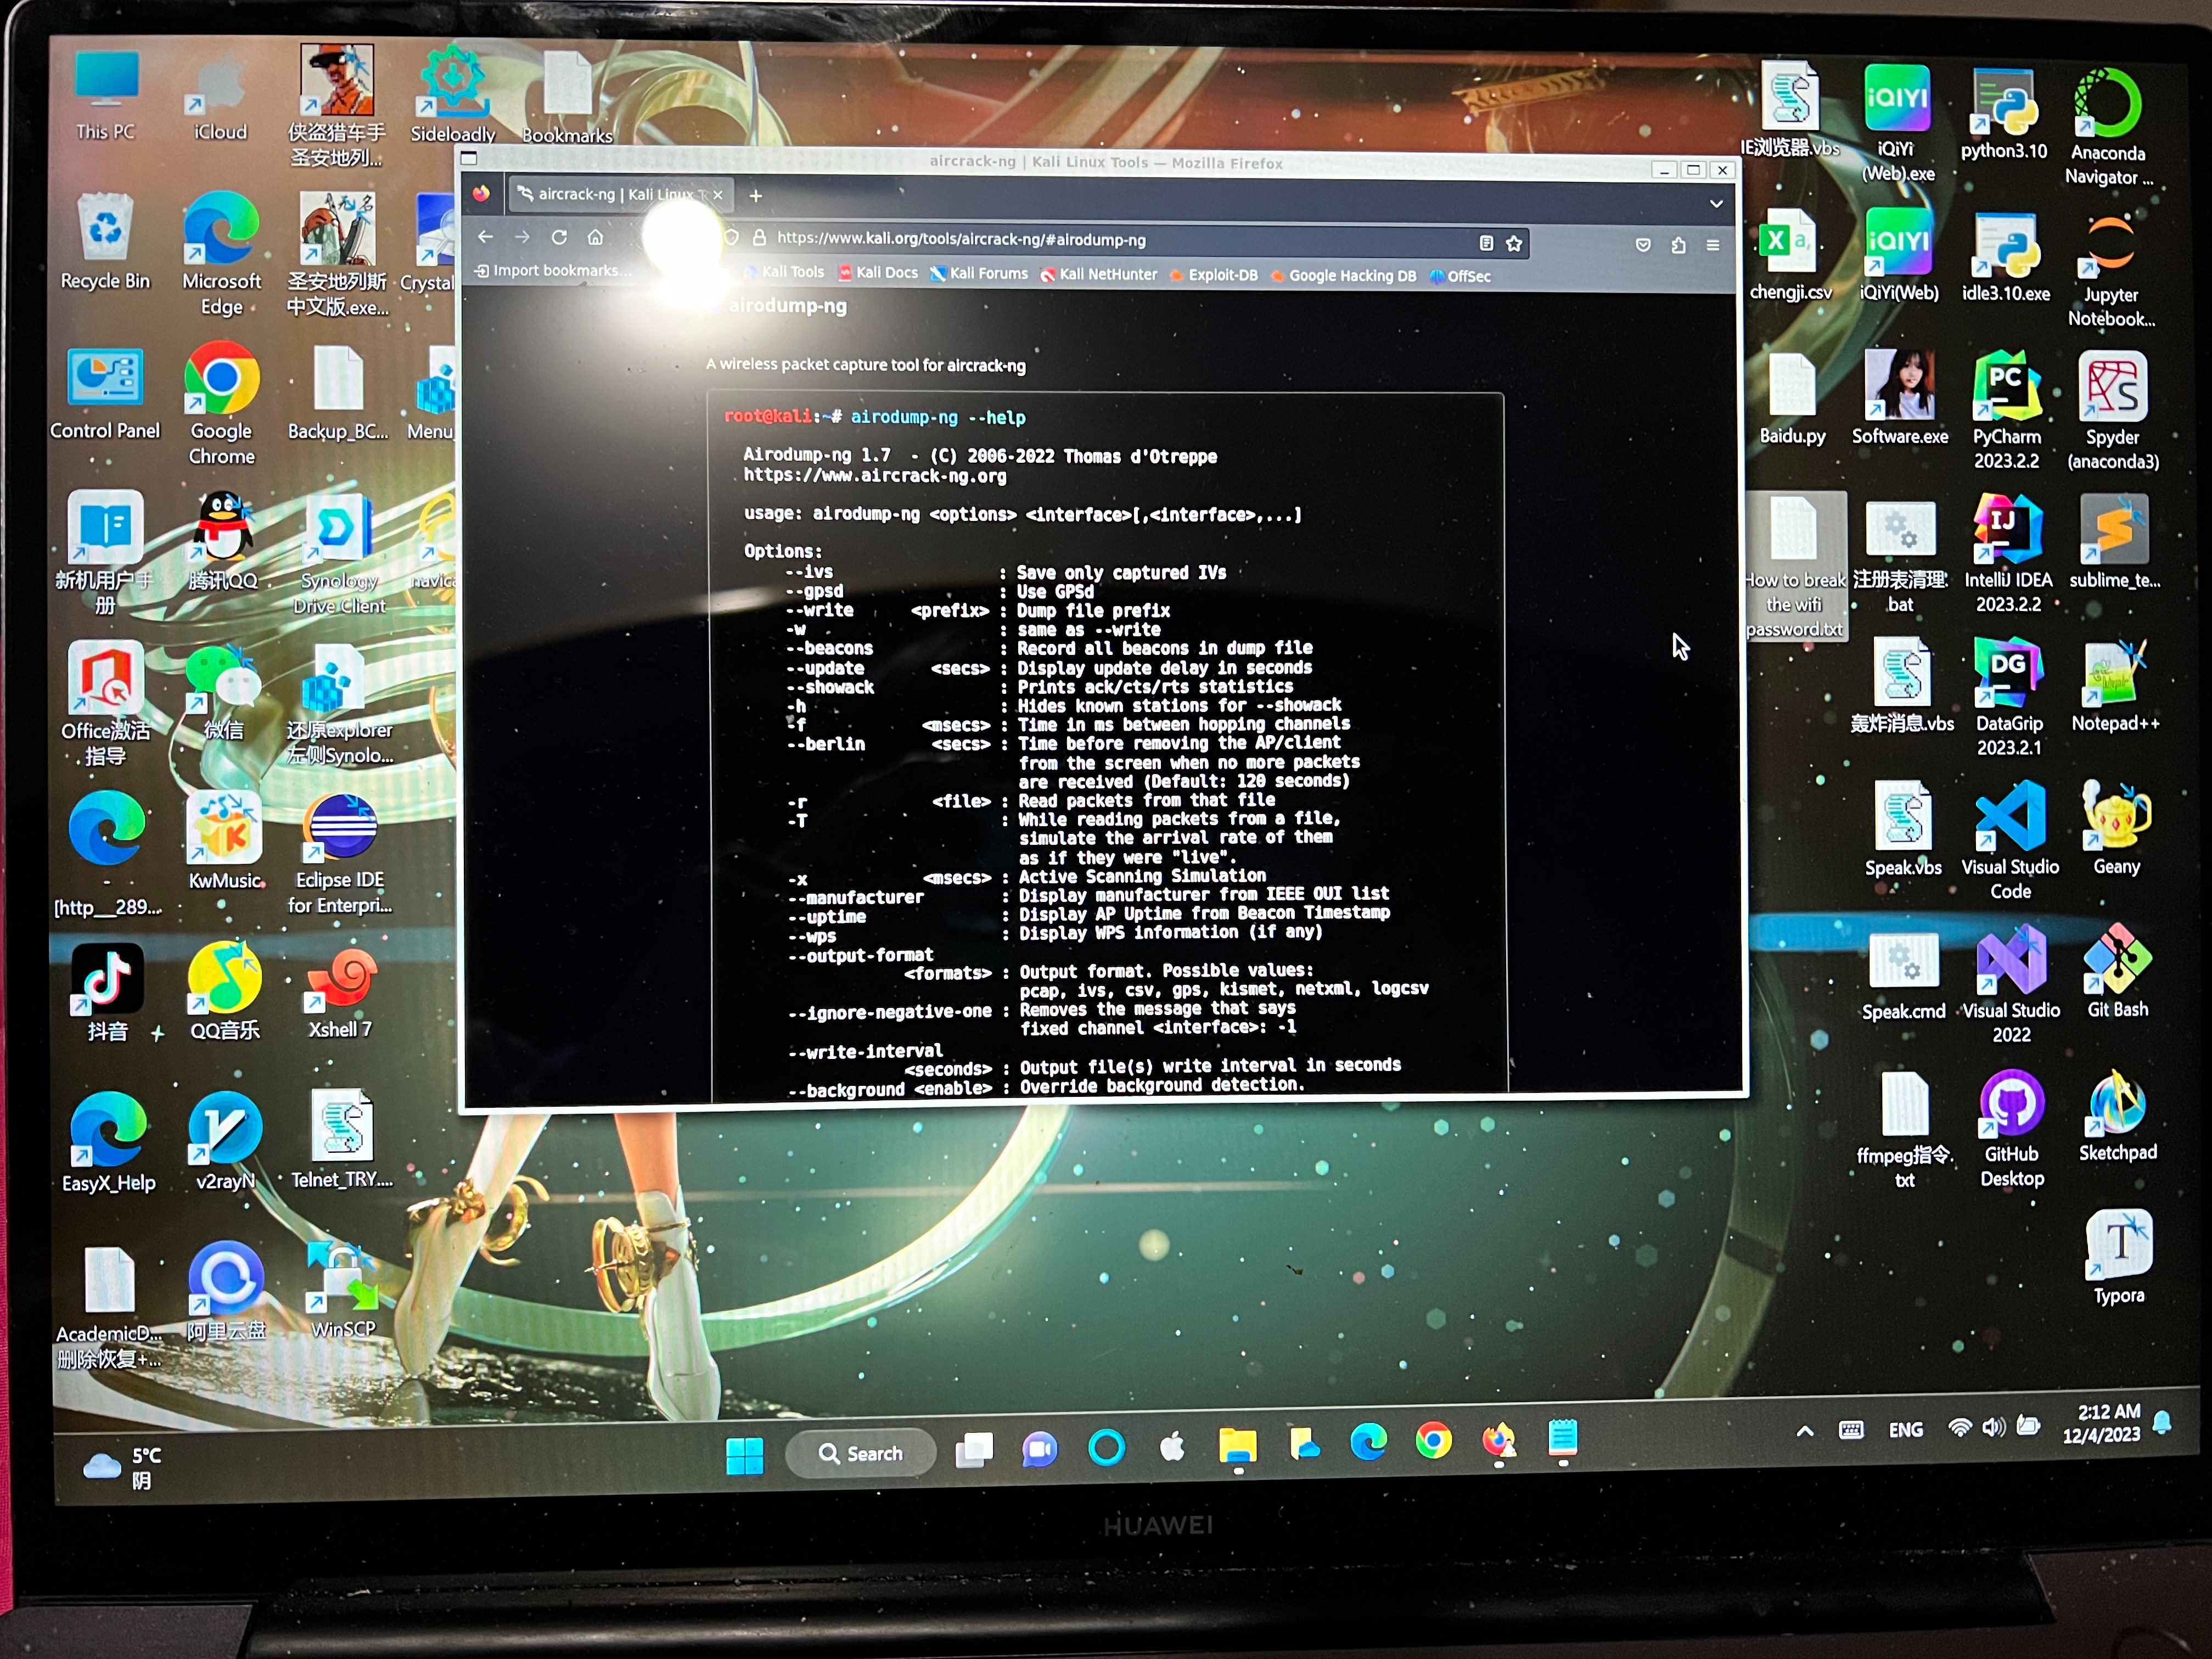Bookmark this page with the star
This screenshot has height=1659, width=2212.
pyautogui.click(x=1514, y=243)
